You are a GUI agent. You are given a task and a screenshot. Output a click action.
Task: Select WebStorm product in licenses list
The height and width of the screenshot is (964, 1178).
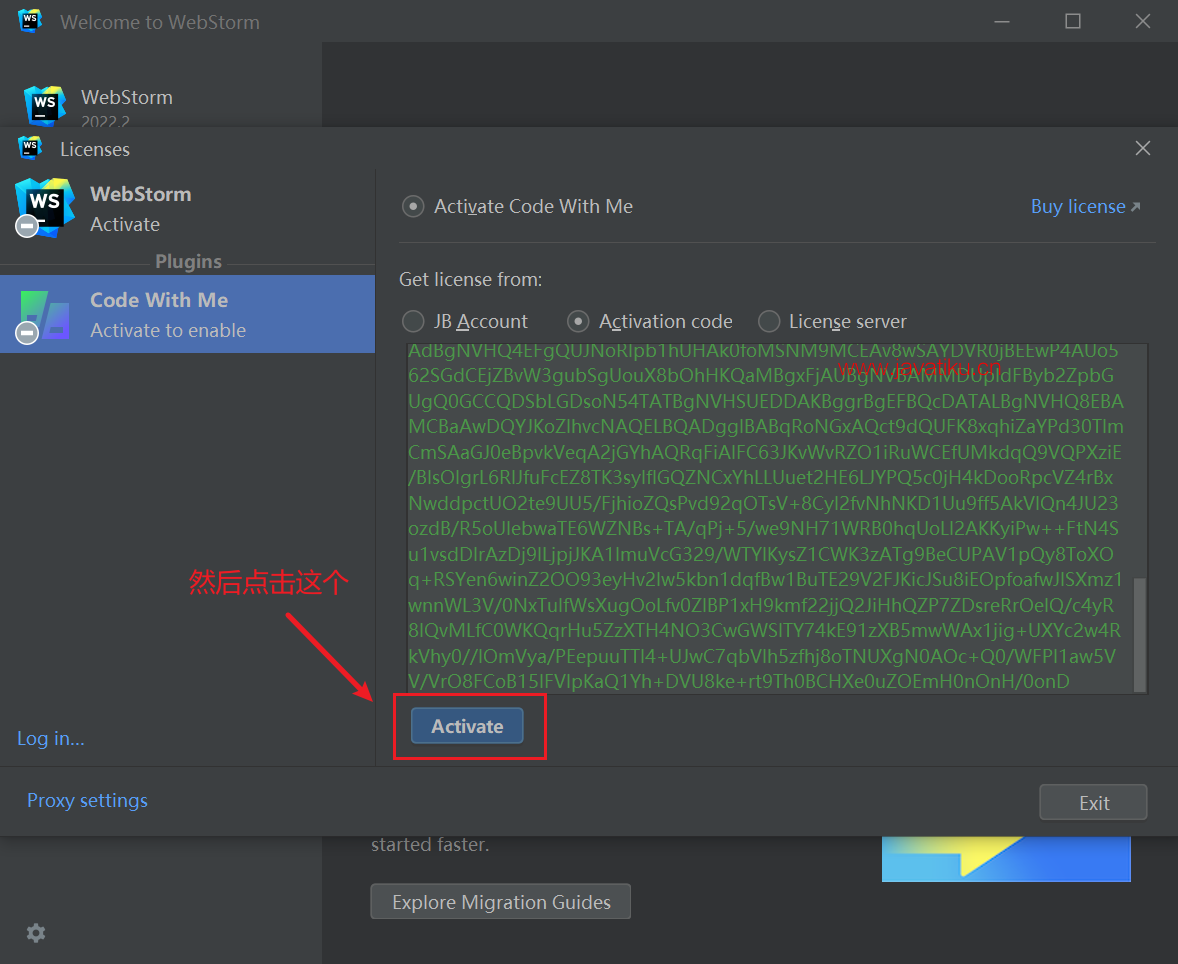[188, 209]
